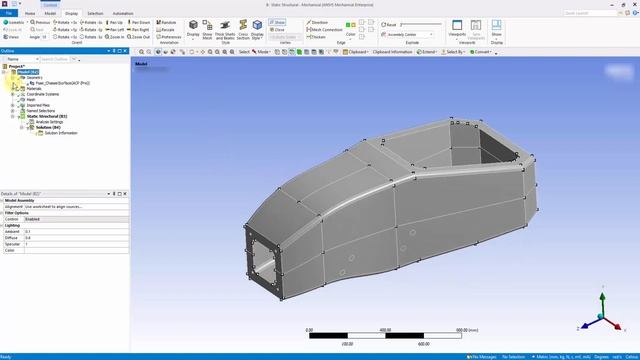Select Analysis Settings in the Outline tree

coord(49,122)
